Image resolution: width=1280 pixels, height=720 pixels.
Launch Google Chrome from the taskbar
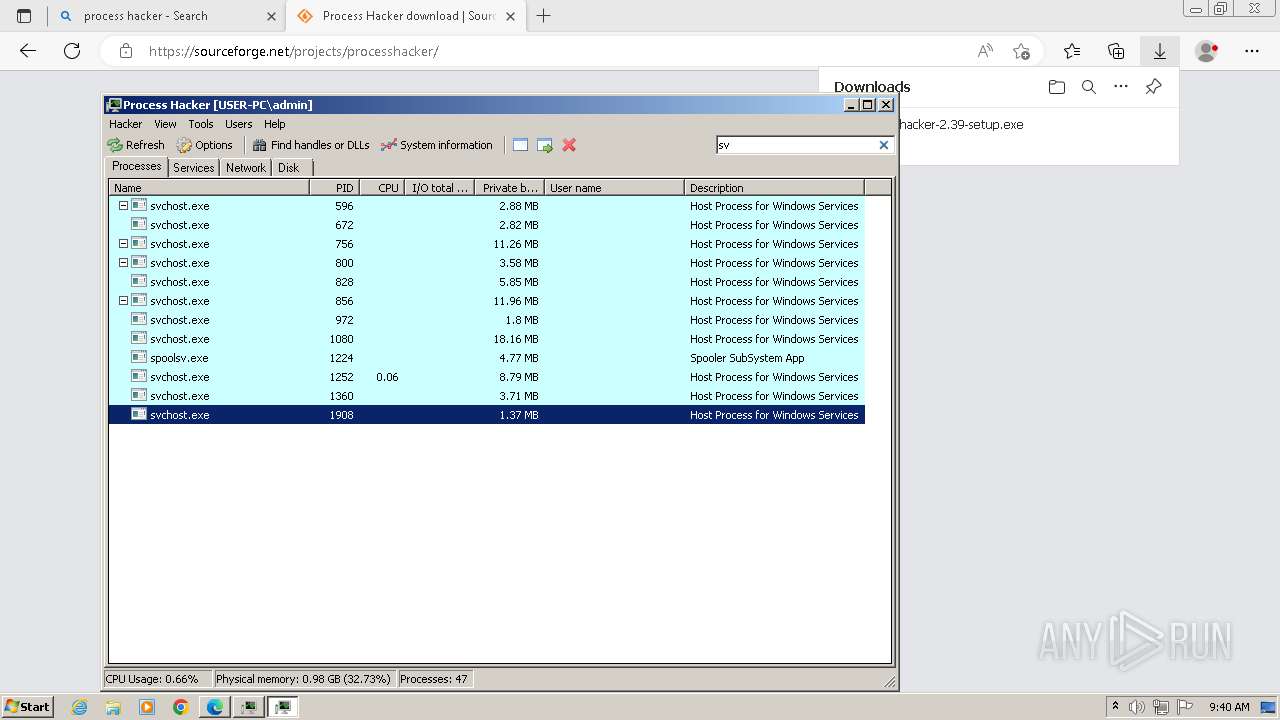[x=181, y=707]
